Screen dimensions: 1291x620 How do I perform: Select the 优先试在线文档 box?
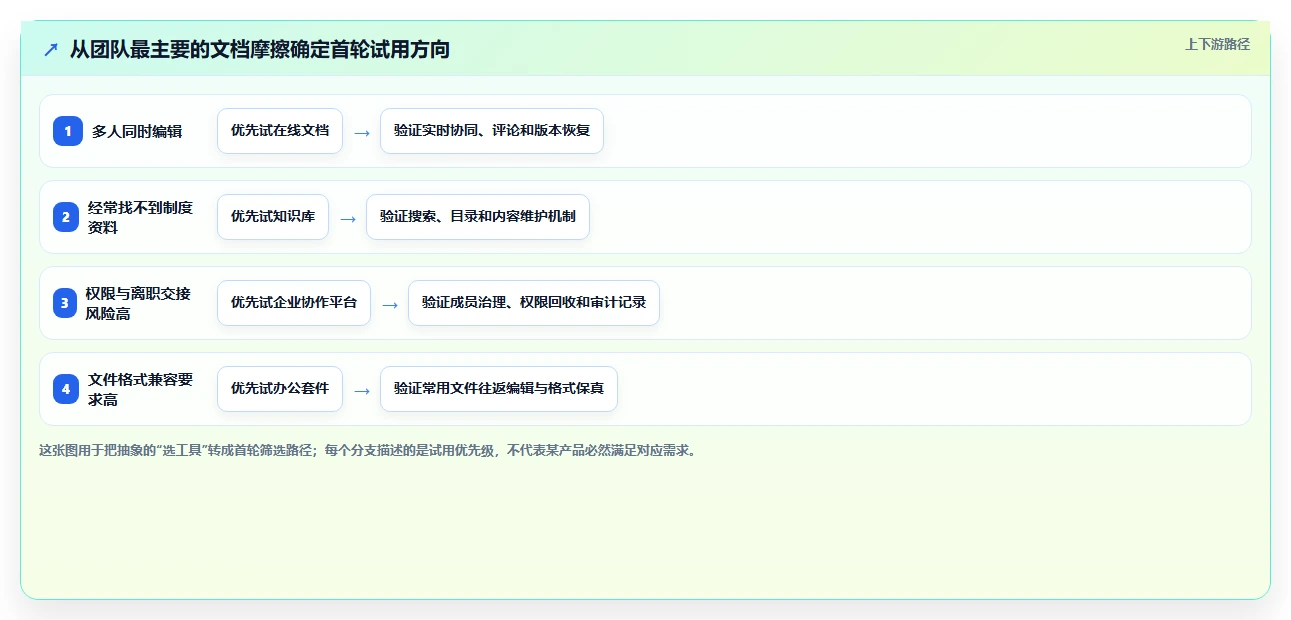point(280,131)
